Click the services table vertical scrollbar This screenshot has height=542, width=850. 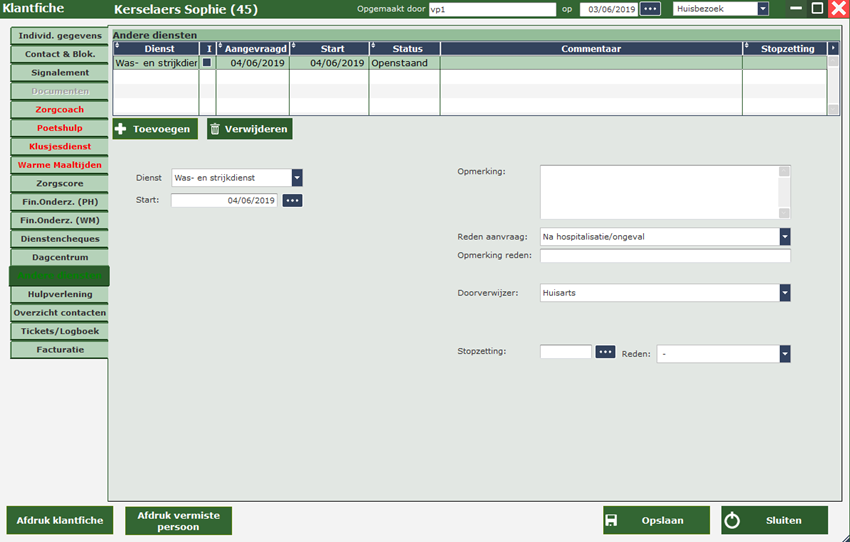point(832,85)
